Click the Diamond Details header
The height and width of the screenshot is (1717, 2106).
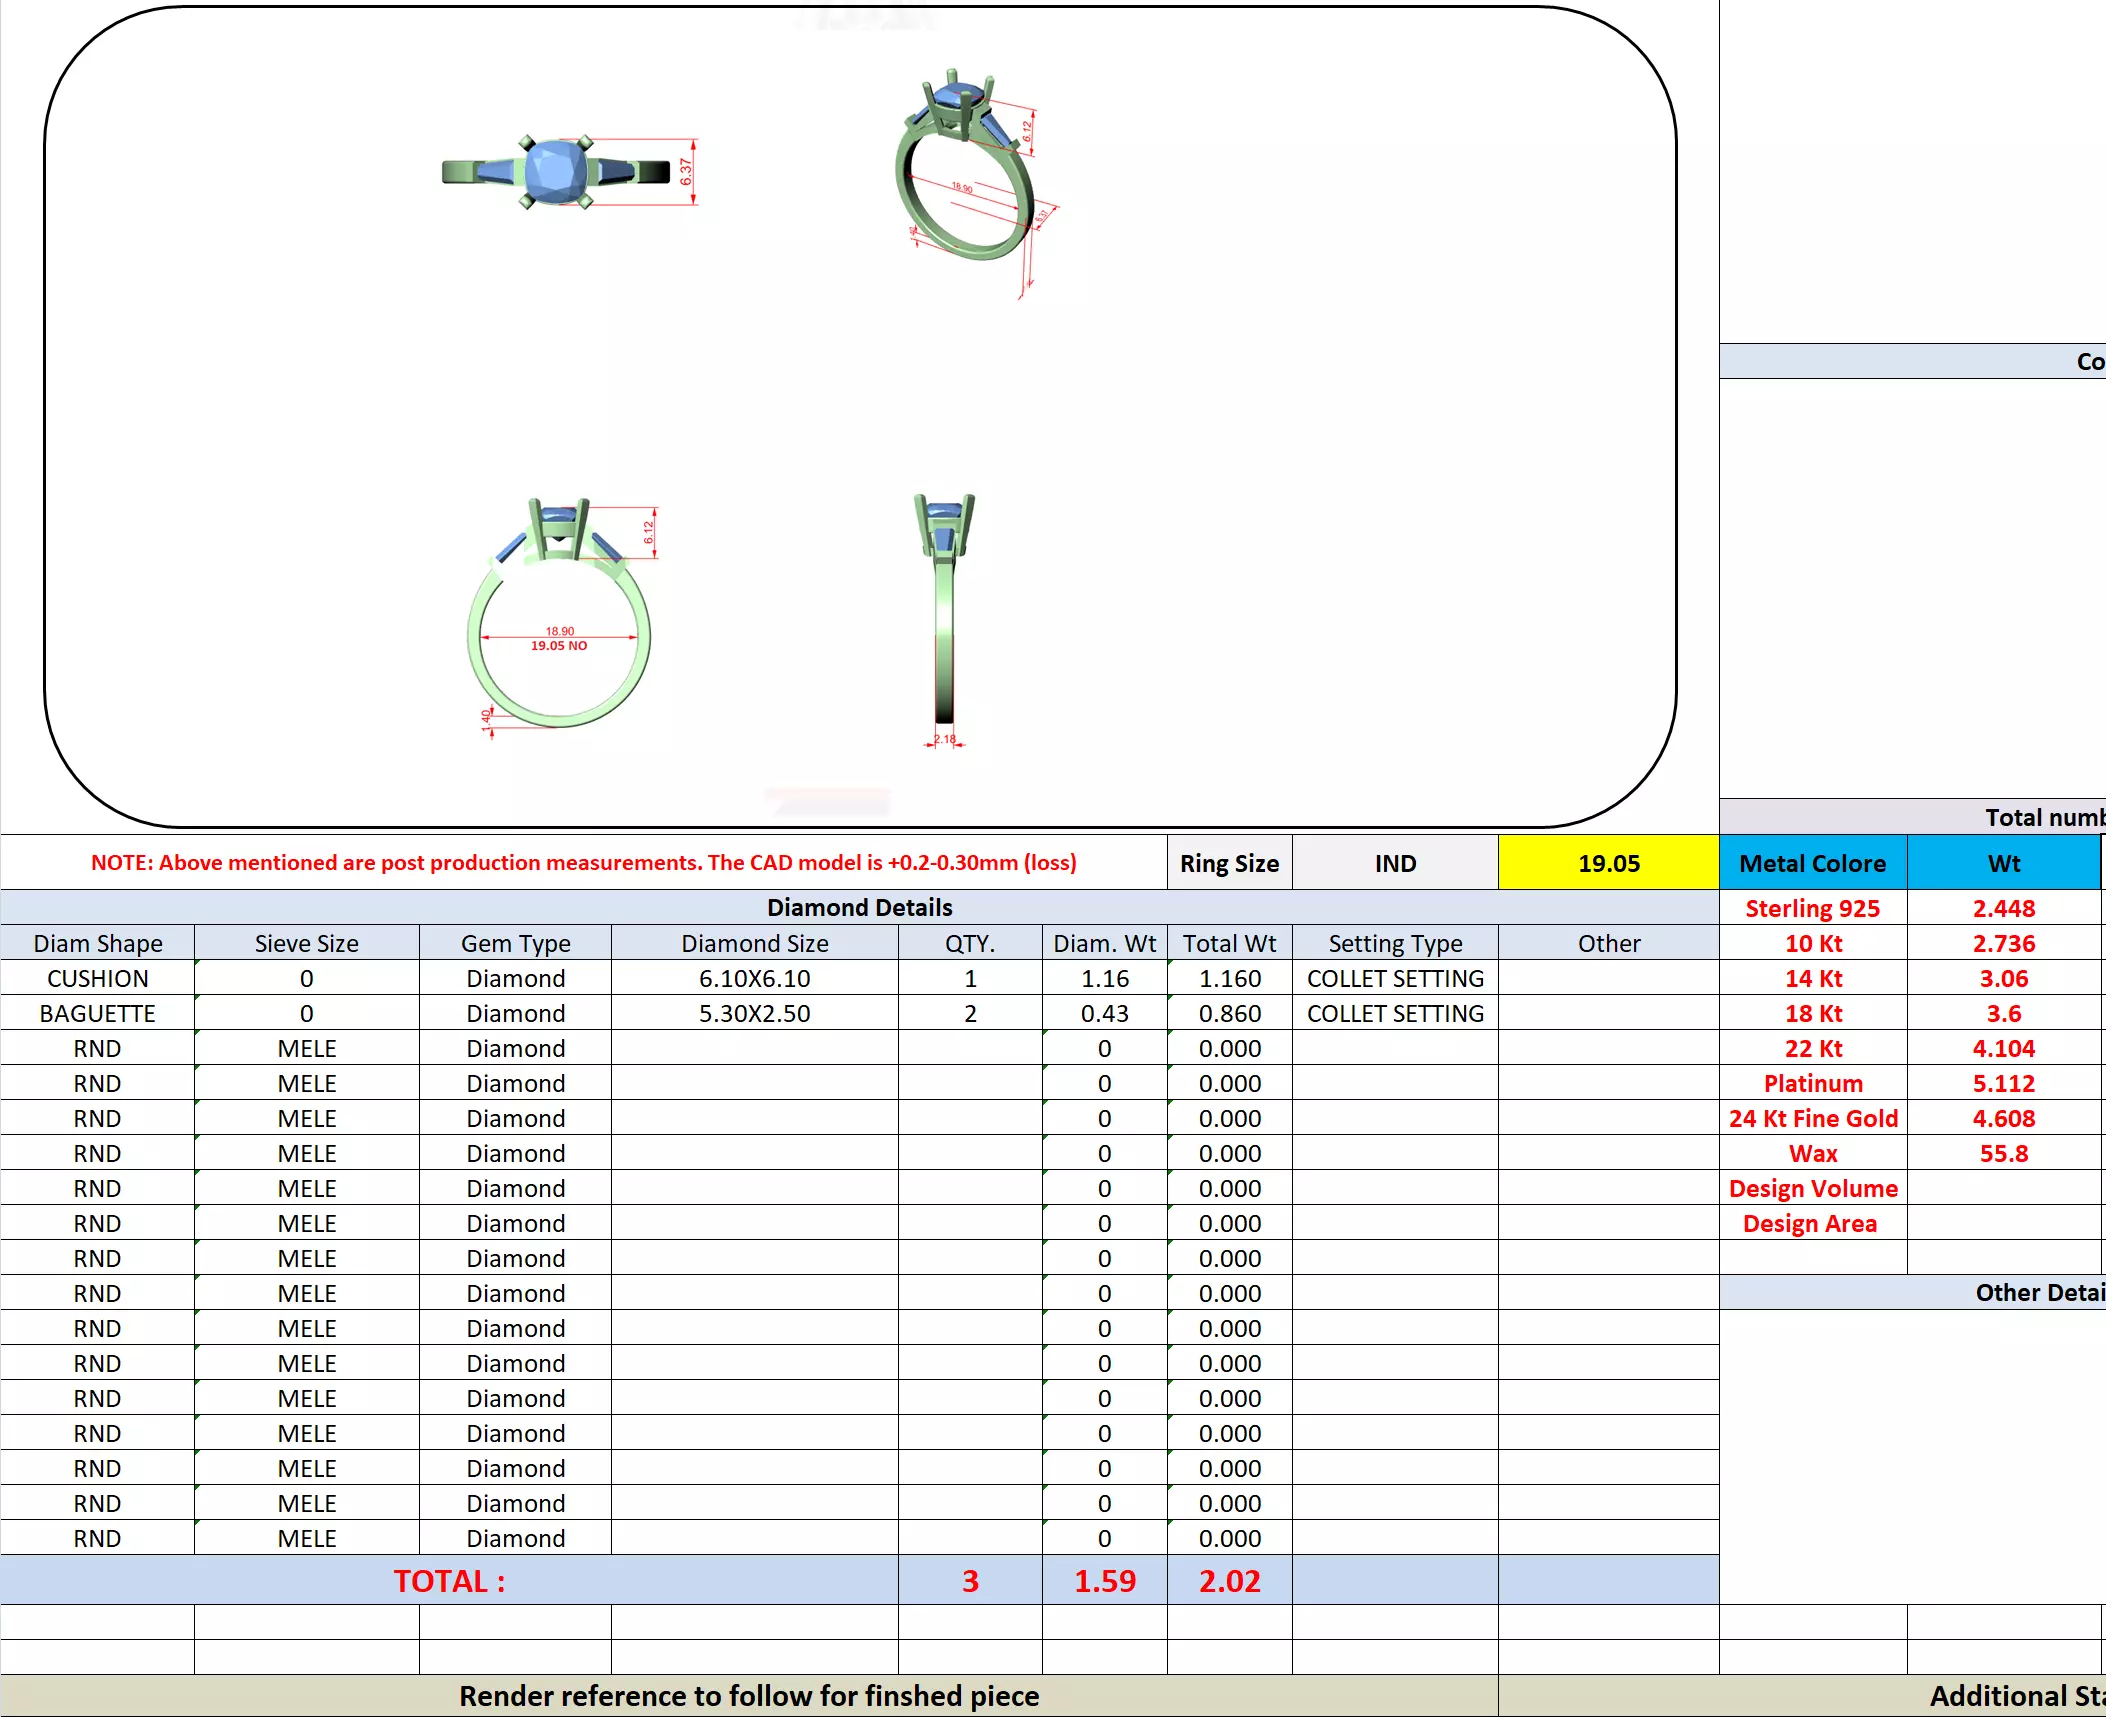click(859, 907)
